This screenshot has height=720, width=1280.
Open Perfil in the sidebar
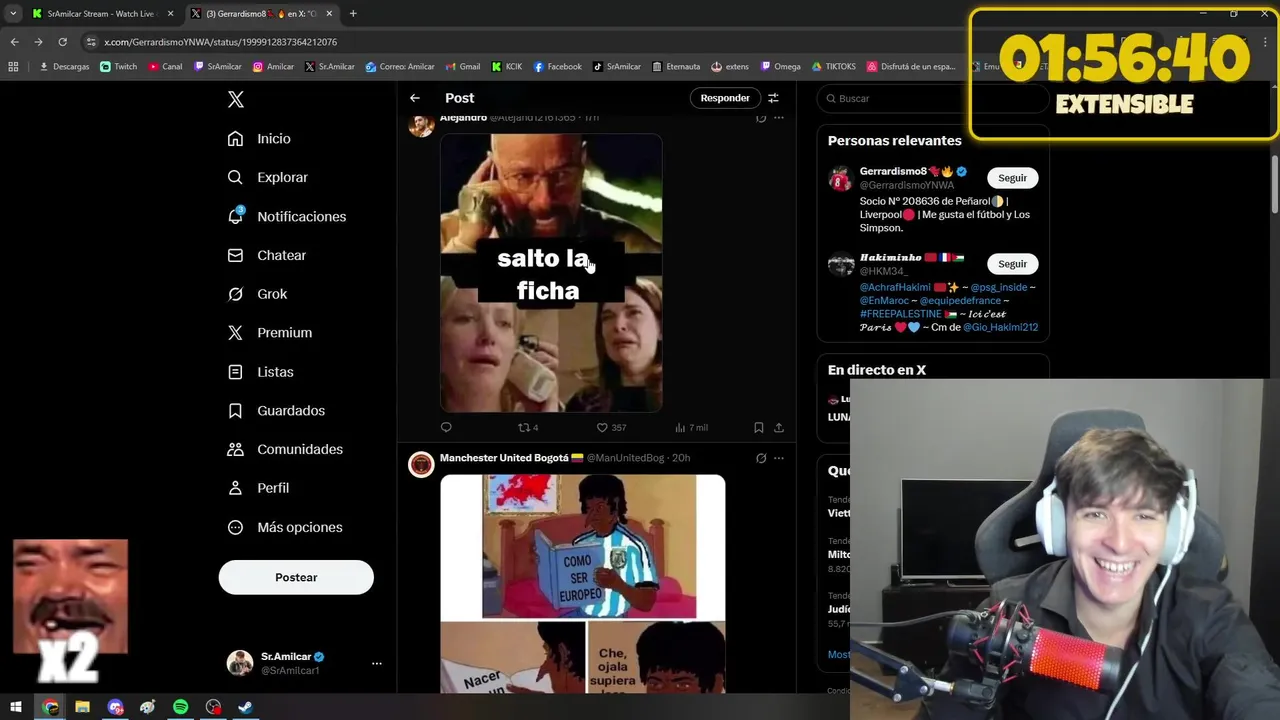[x=258, y=488]
